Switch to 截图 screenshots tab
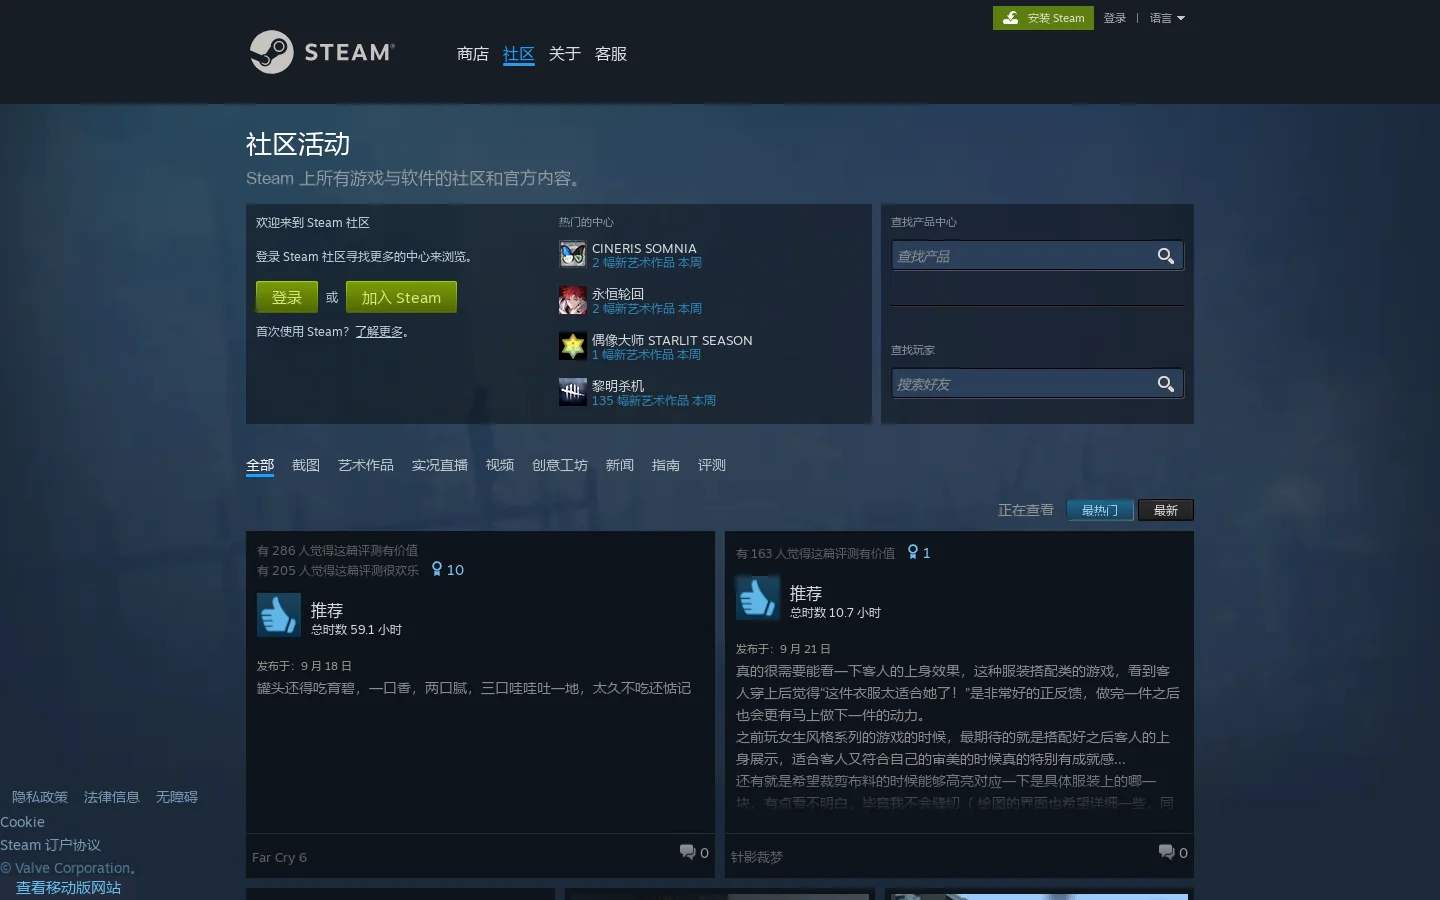This screenshot has width=1440, height=900. click(306, 465)
